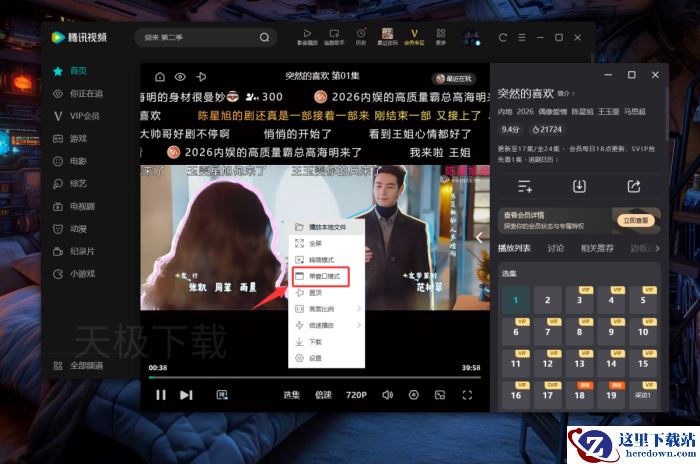Select 下载 in context menu

[x=326, y=342]
